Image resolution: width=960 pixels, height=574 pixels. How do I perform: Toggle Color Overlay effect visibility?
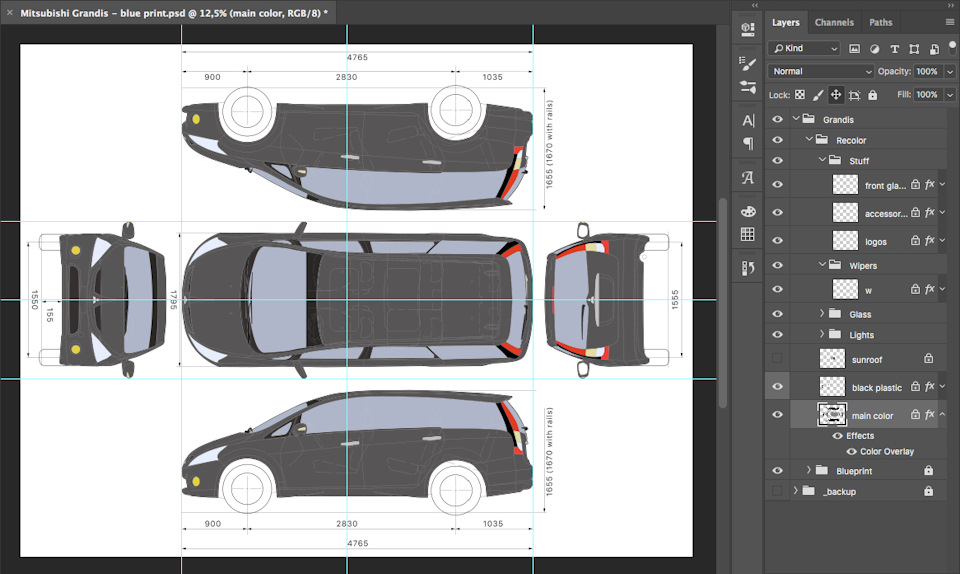click(x=851, y=452)
